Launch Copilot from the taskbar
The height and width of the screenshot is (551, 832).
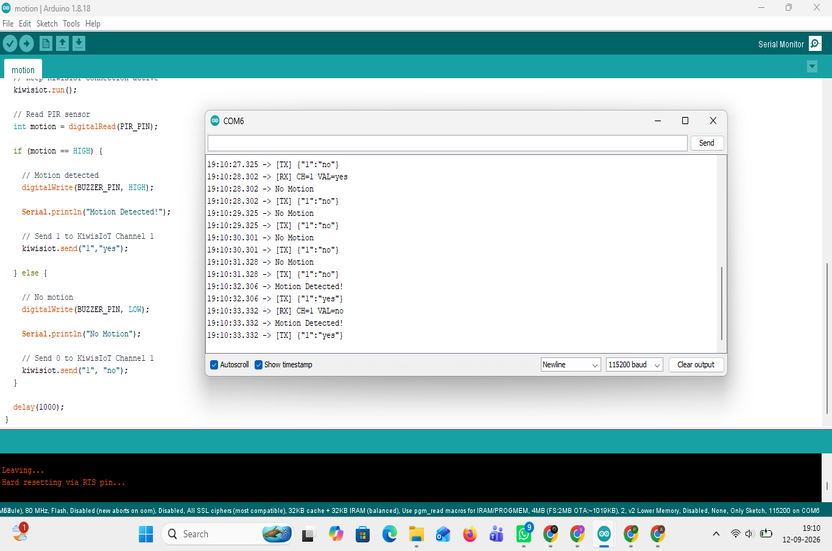point(335,534)
